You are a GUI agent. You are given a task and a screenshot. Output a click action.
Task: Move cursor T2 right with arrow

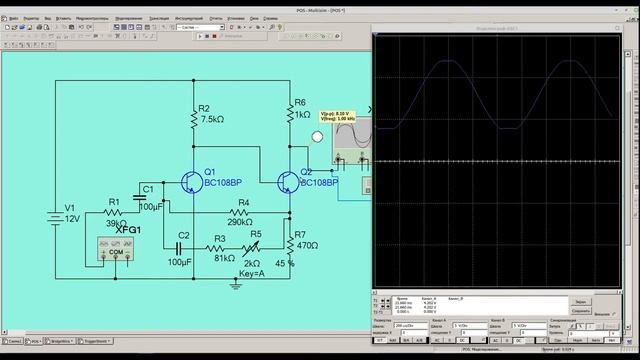pos(388,306)
